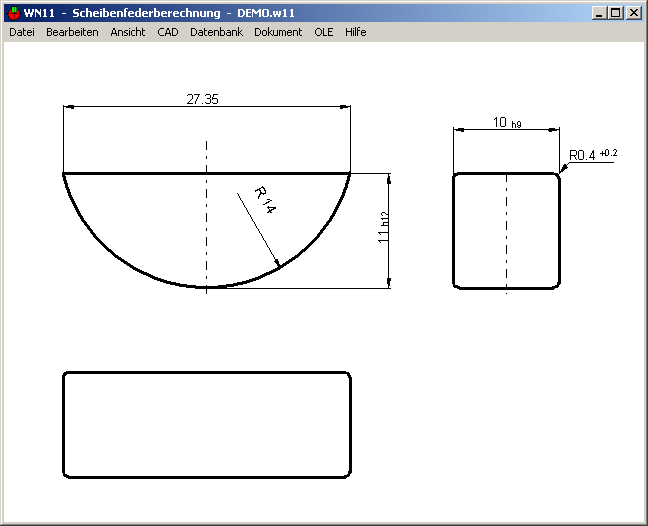Click the WN11 application icon in title bar
The height and width of the screenshot is (526, 648).
point(13,13)
